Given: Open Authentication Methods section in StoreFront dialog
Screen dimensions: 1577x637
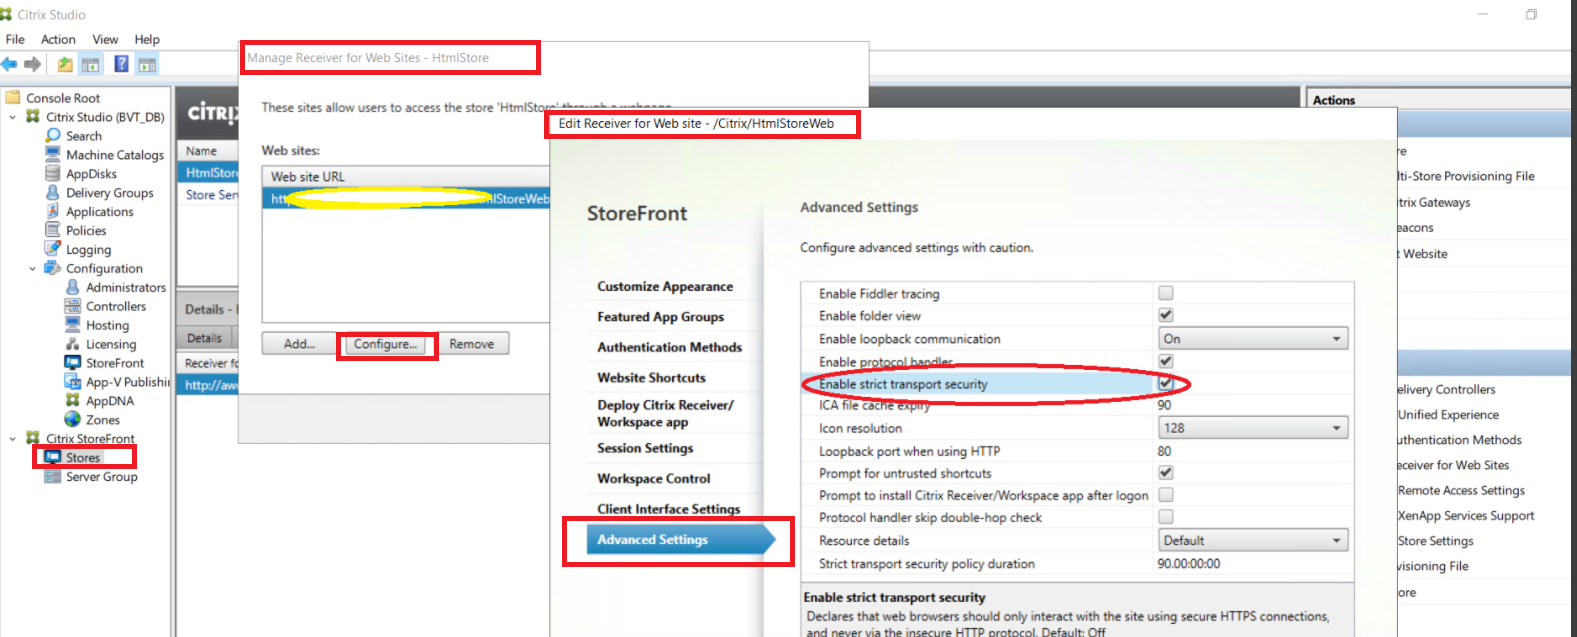Looking at the screenshot, I should [x=670, y=347].
